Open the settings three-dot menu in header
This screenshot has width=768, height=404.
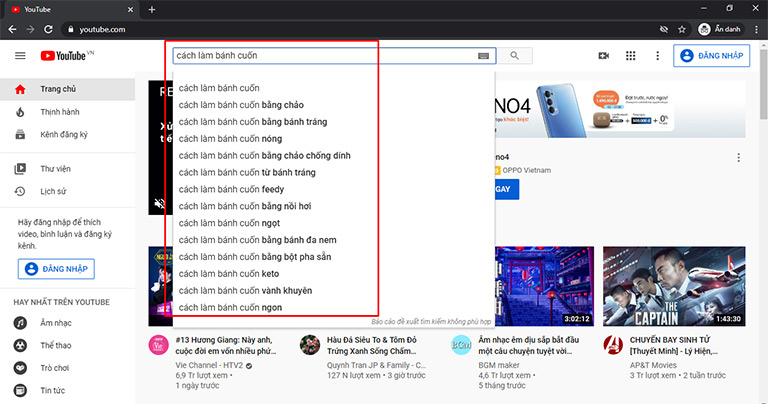pyautogui.click(x=657, y=56)
